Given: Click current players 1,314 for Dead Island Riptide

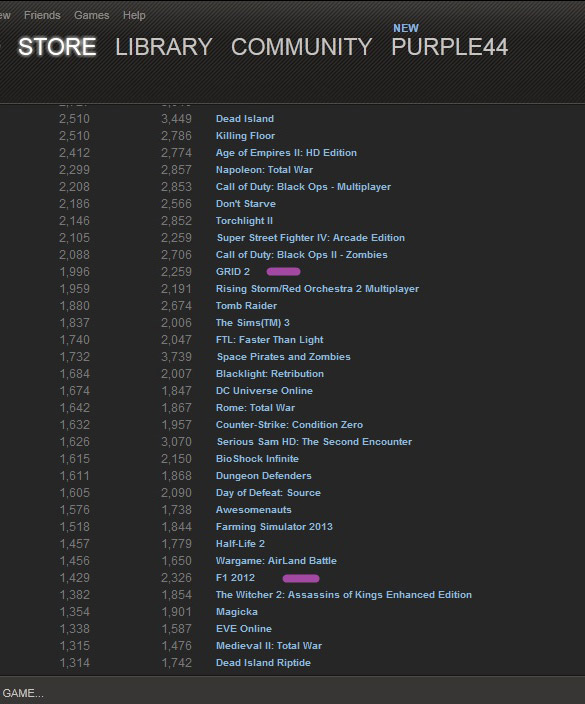Looking at the screenshot, I should tap(75, 663).
